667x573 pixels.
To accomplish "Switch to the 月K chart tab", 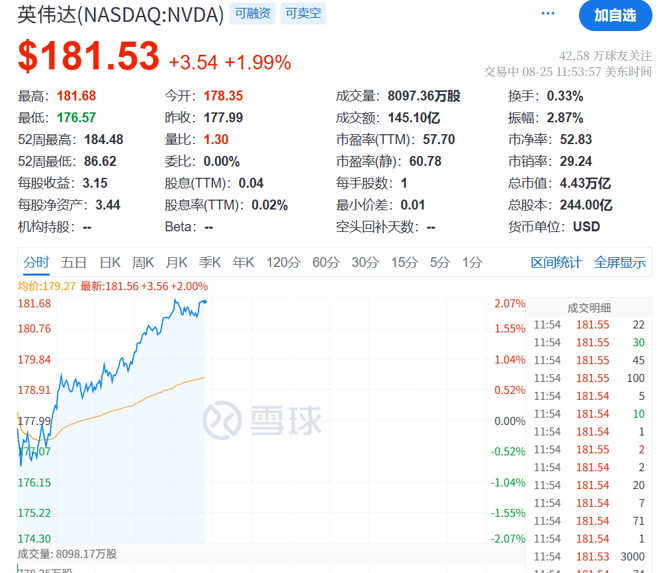I will click(x=177, y=262).
